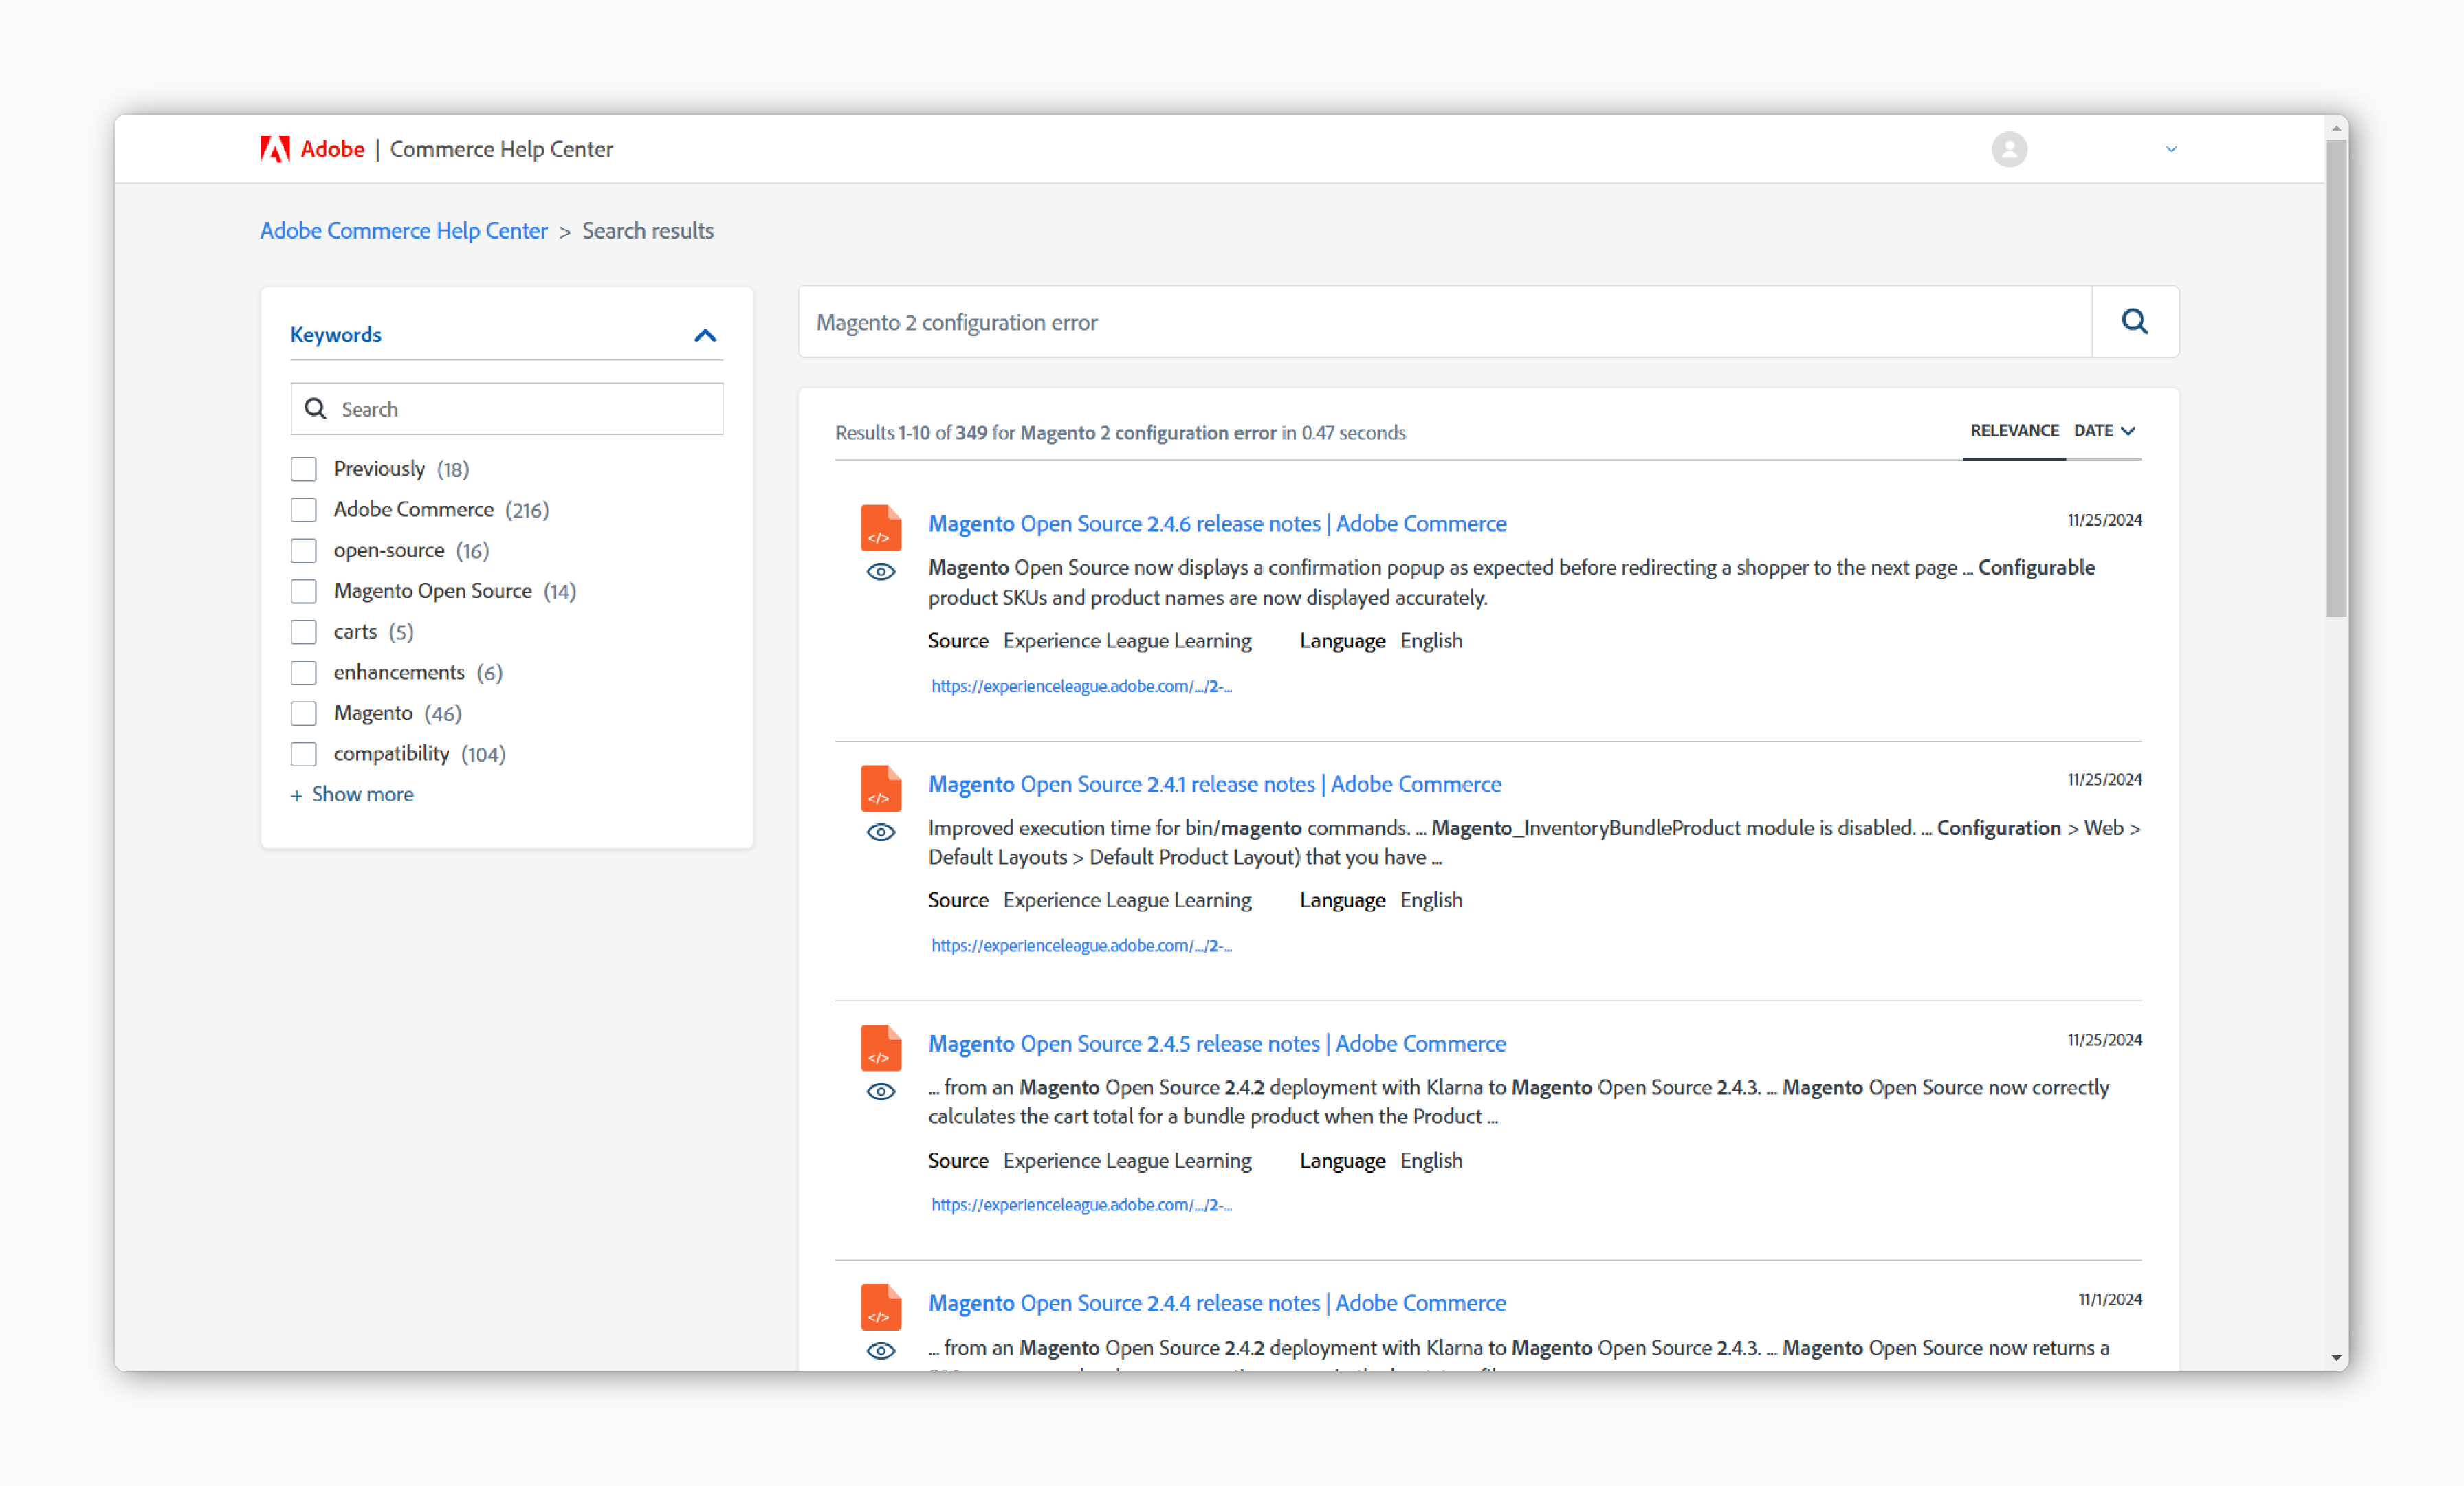
Task: Sort results by Date
Action: tap(2104, 431)
